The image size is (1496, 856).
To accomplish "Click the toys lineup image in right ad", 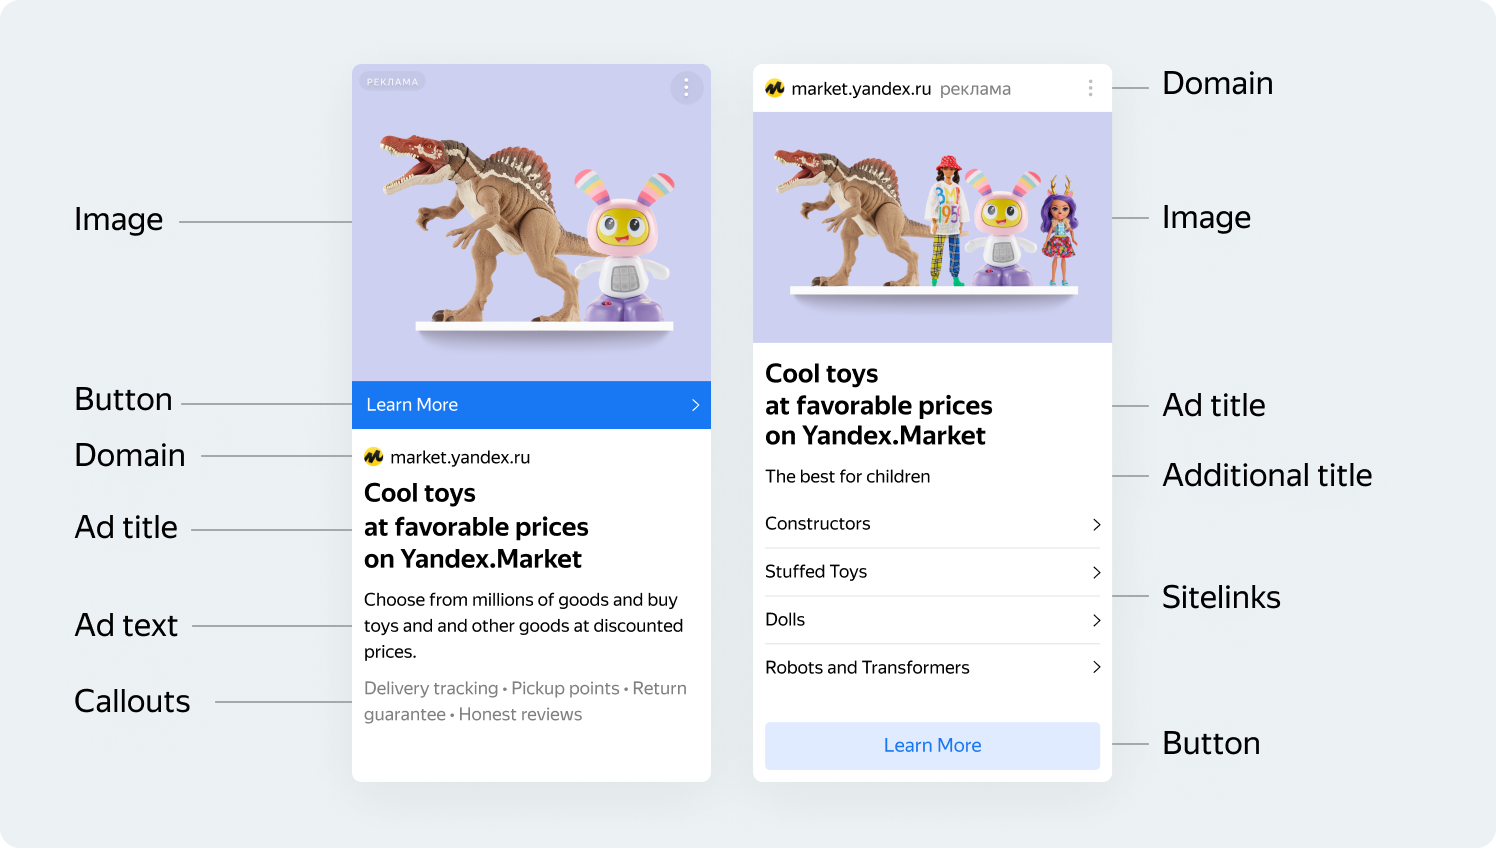I will point(932,227).
